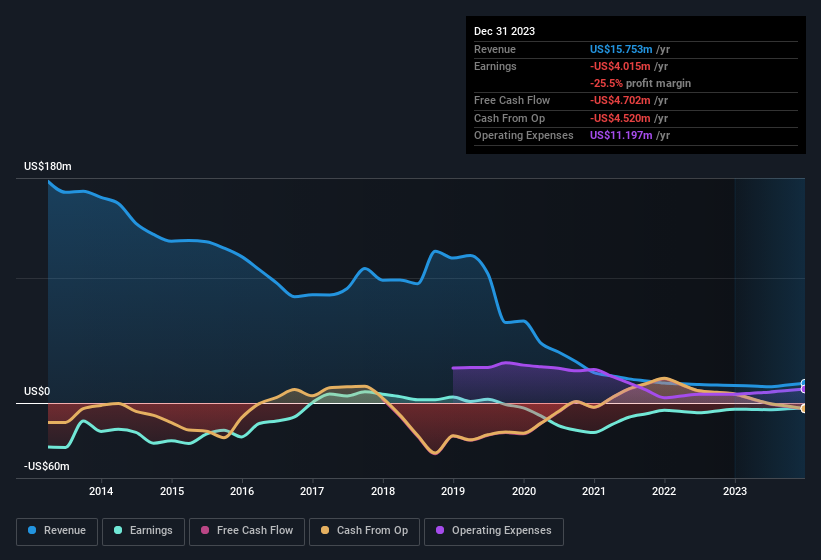Select the 2014 x-axis label
The image size is (821, 560).
point(101,491)
